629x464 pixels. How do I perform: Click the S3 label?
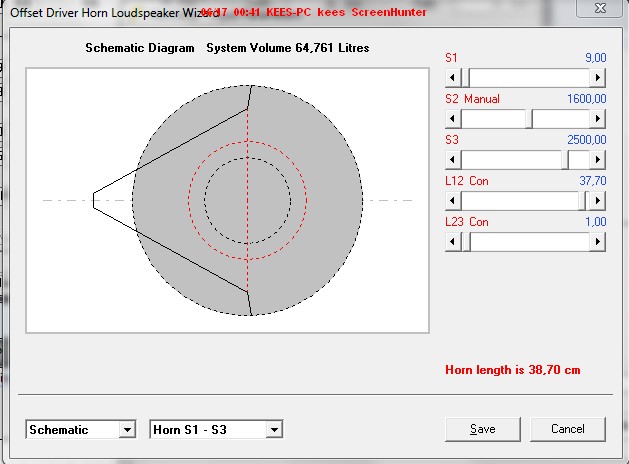[x=452, y=140]
